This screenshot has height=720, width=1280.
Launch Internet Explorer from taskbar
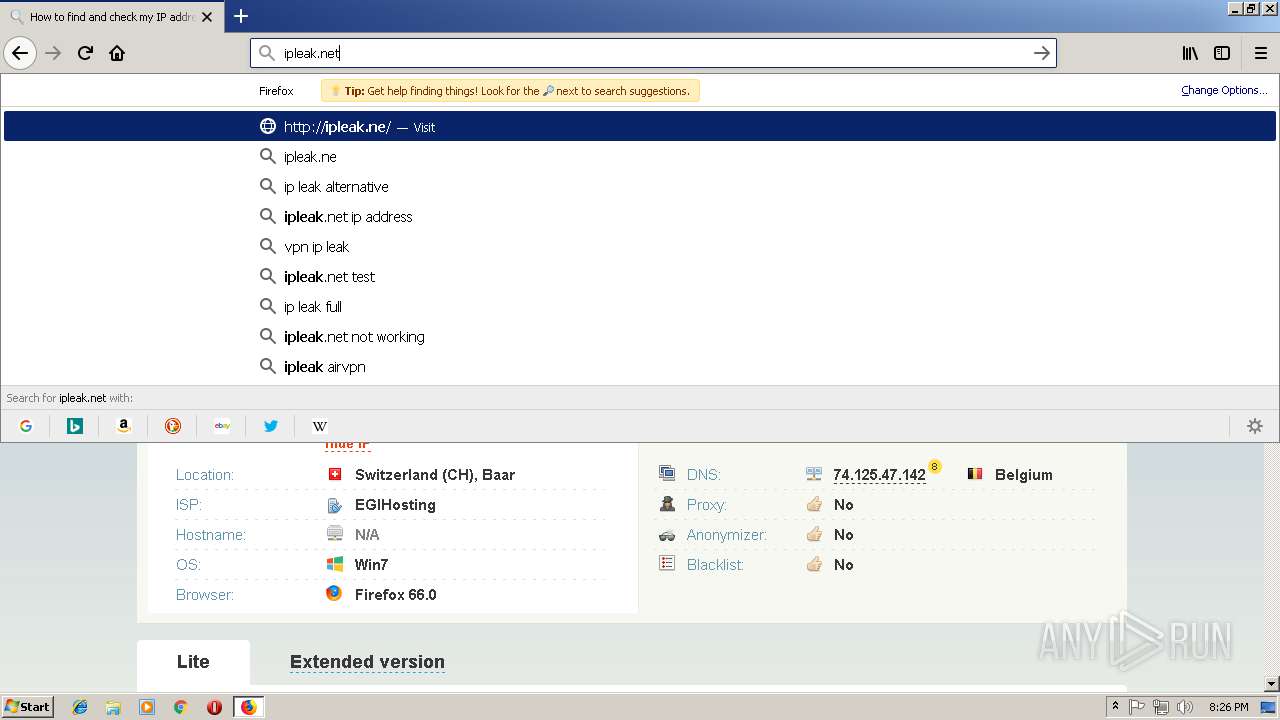click(x=80, y=707)
